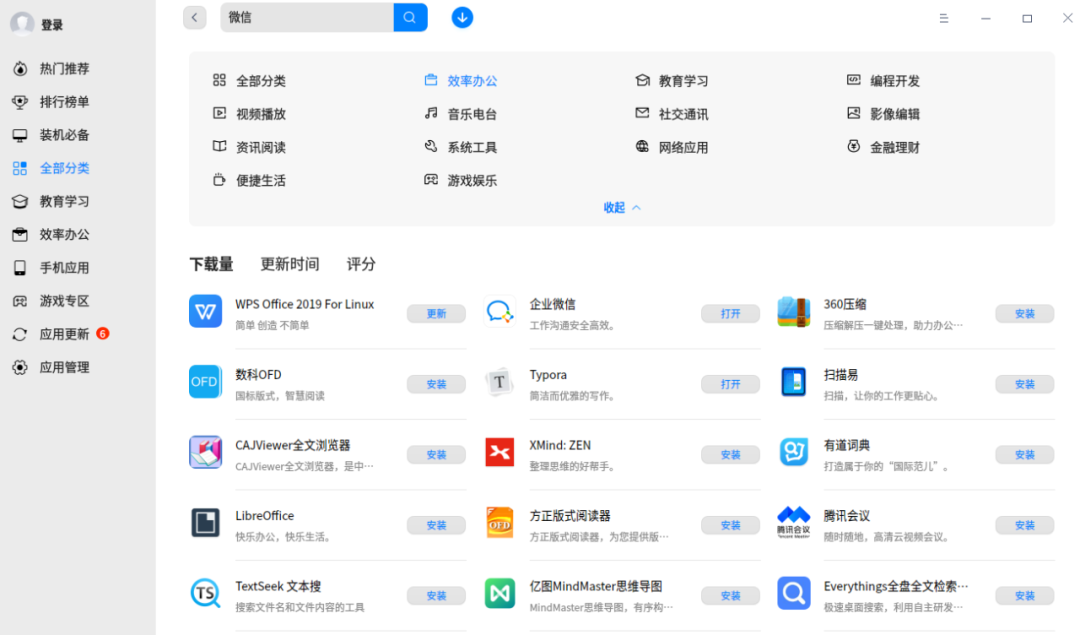
Task: Click the TextSeek 文本搜 app icon
Action: 205,594
